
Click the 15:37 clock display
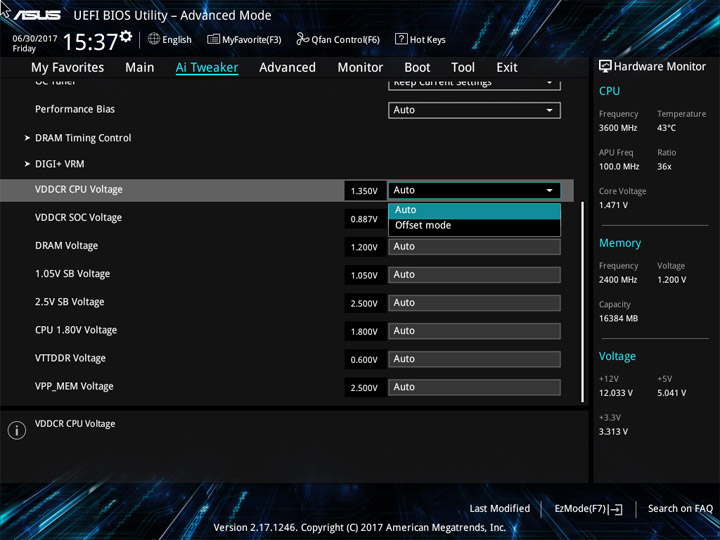tap(90, 42)
